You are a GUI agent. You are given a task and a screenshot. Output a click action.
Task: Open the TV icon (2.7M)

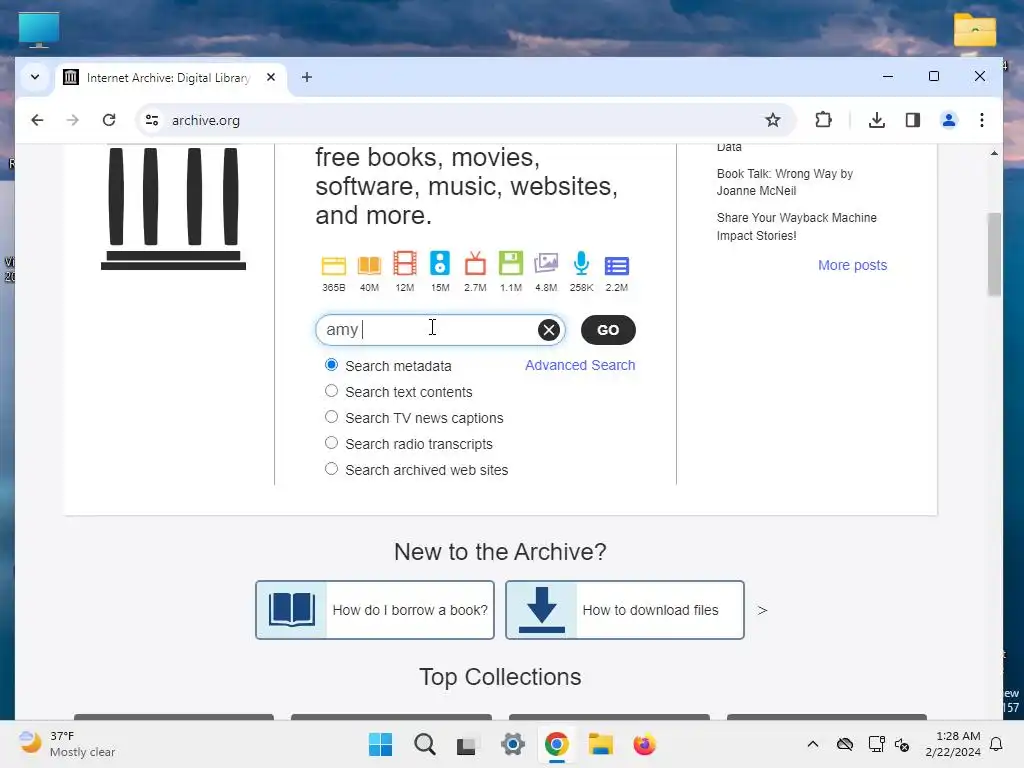[475, 263]
